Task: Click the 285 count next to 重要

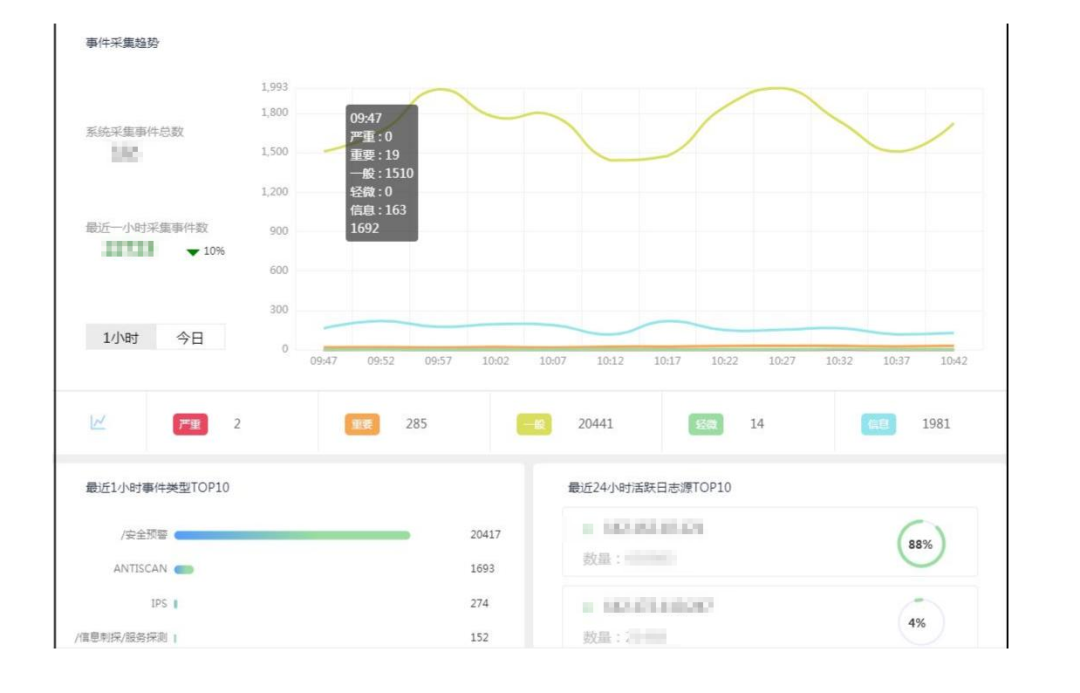Action: [x=416, y=424]
